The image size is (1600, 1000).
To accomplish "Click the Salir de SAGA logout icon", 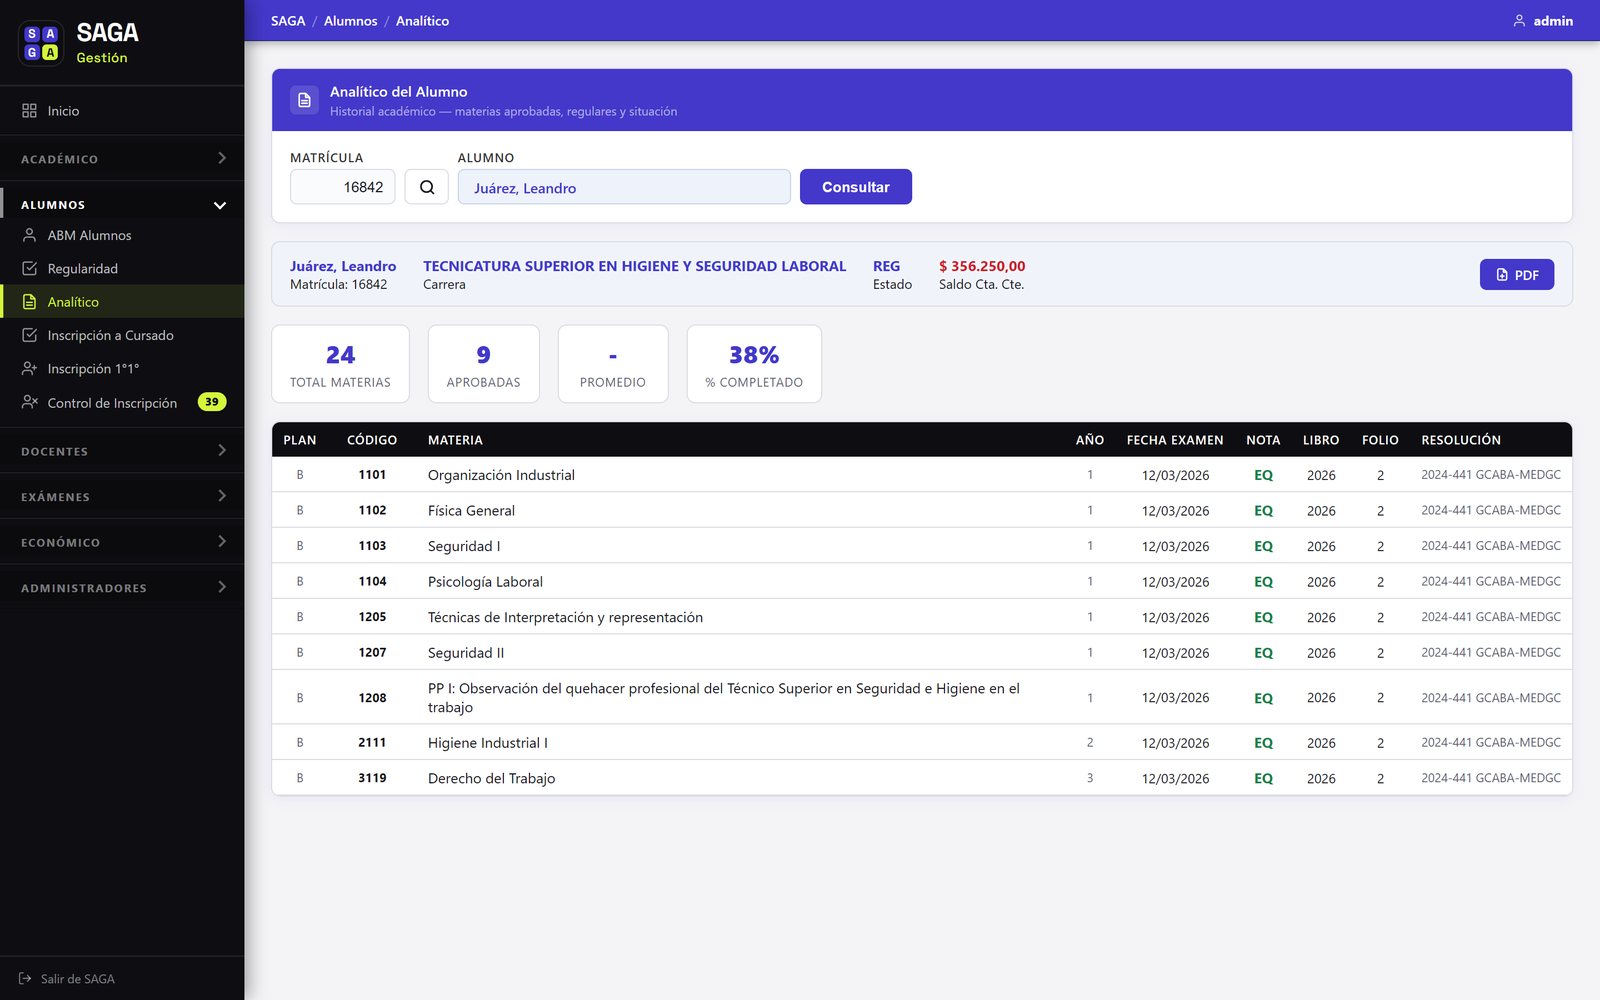I will [25, 978].
